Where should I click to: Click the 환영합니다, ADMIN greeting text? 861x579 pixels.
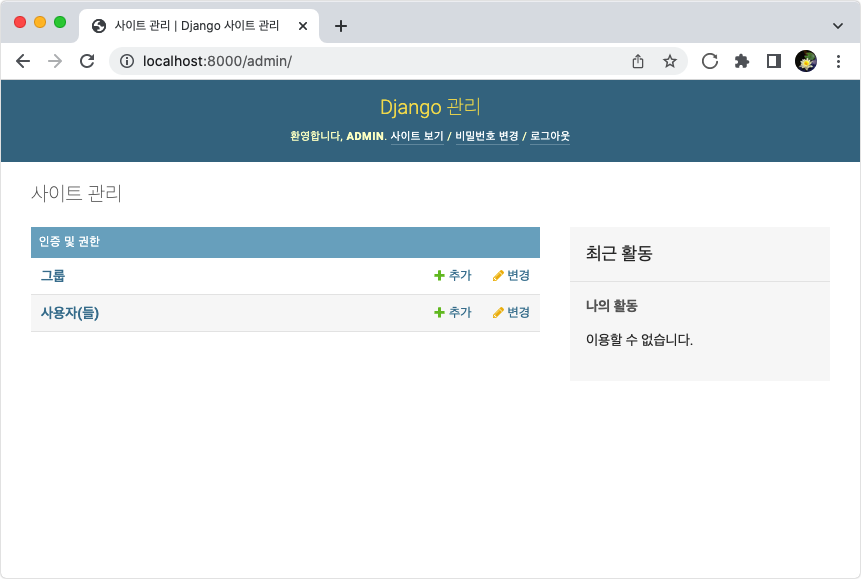coord(337,136)
